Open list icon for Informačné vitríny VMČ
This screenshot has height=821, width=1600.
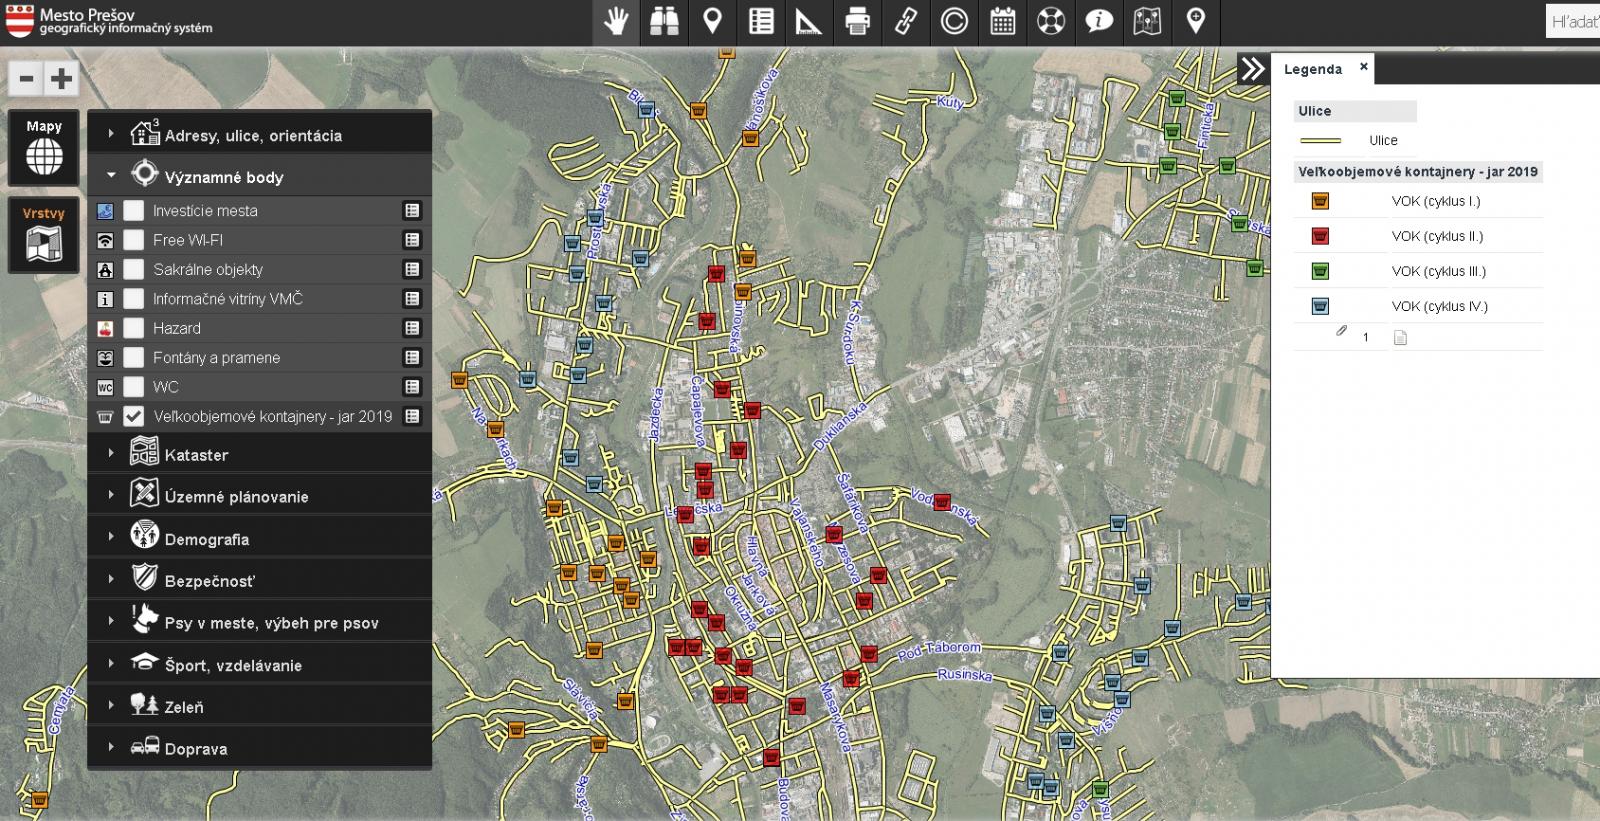click(x=412, y=299)
